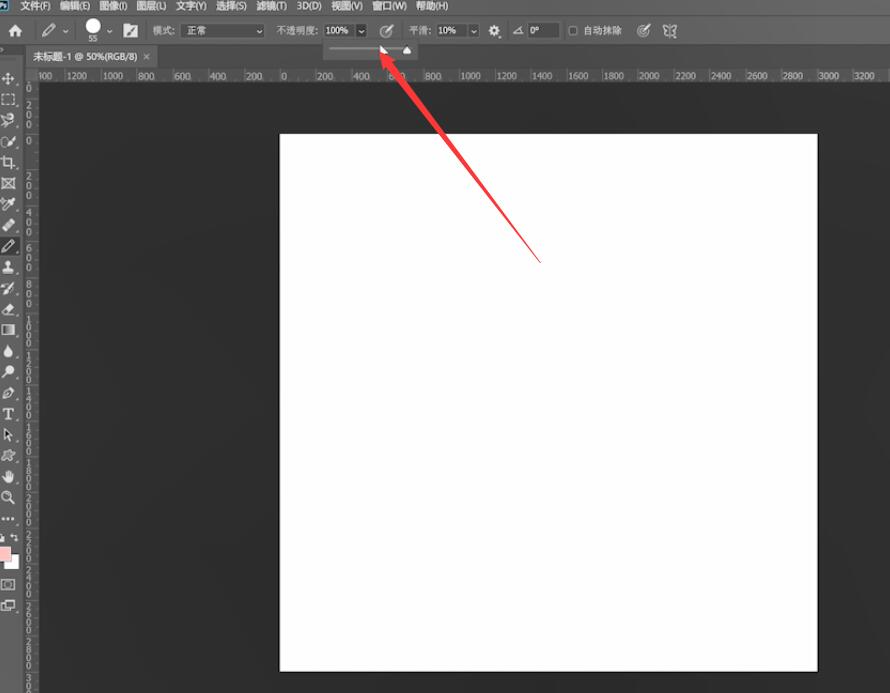Select the Quick Selection brush tool
The height and width of the screenshot is (693, 890).
click(8, 141)
